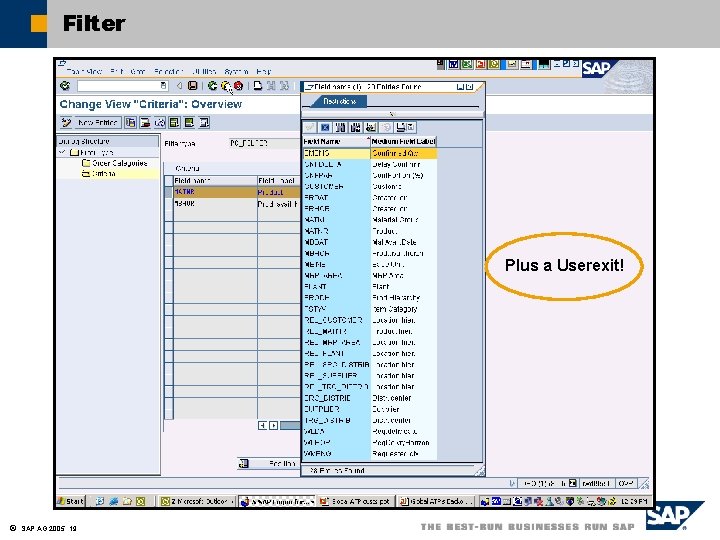The width and height of the screenshot is (720, 540).
Task: Click the grayed checkmark Copy icon in popup
Action: (x=310, y=127)
